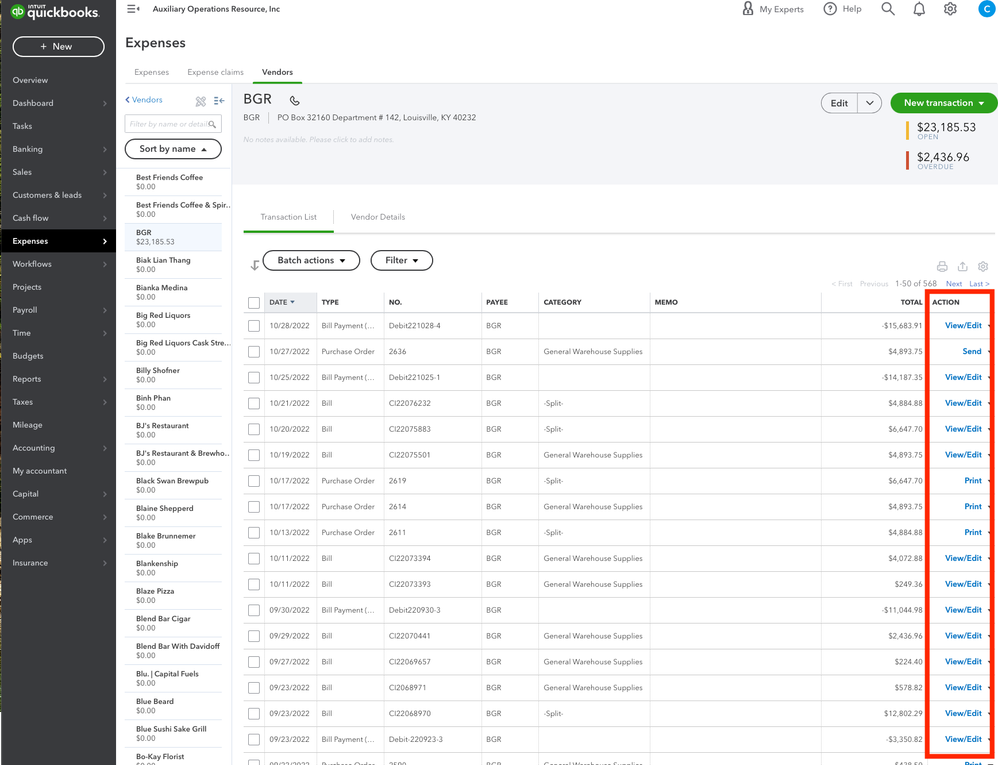Open the Filter dropdown
This screenshot has height=765, width=998.
(401, 260)
